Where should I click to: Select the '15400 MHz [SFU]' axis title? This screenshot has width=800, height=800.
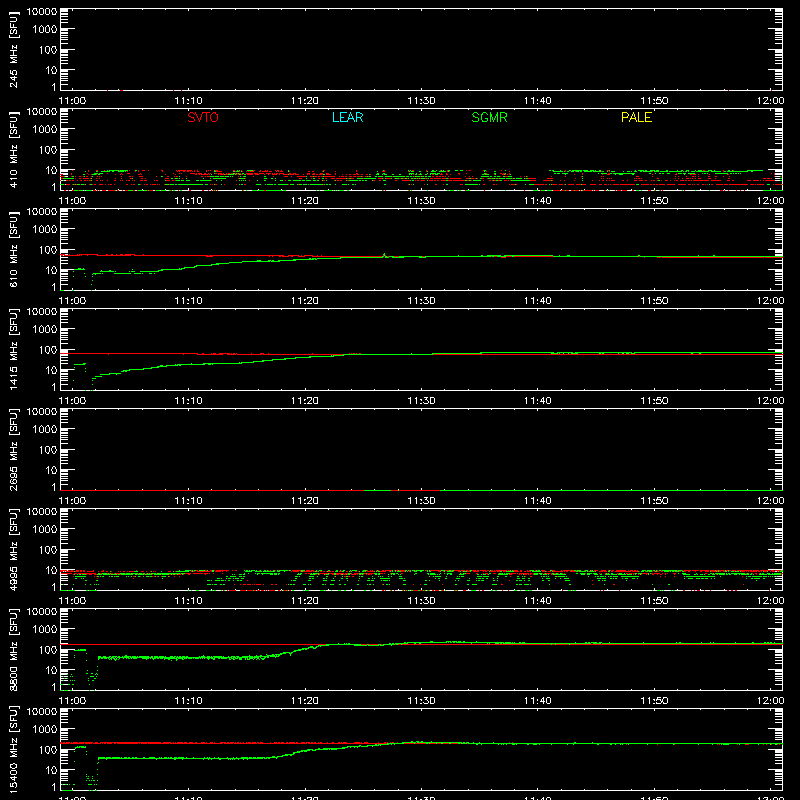[14, 749]
